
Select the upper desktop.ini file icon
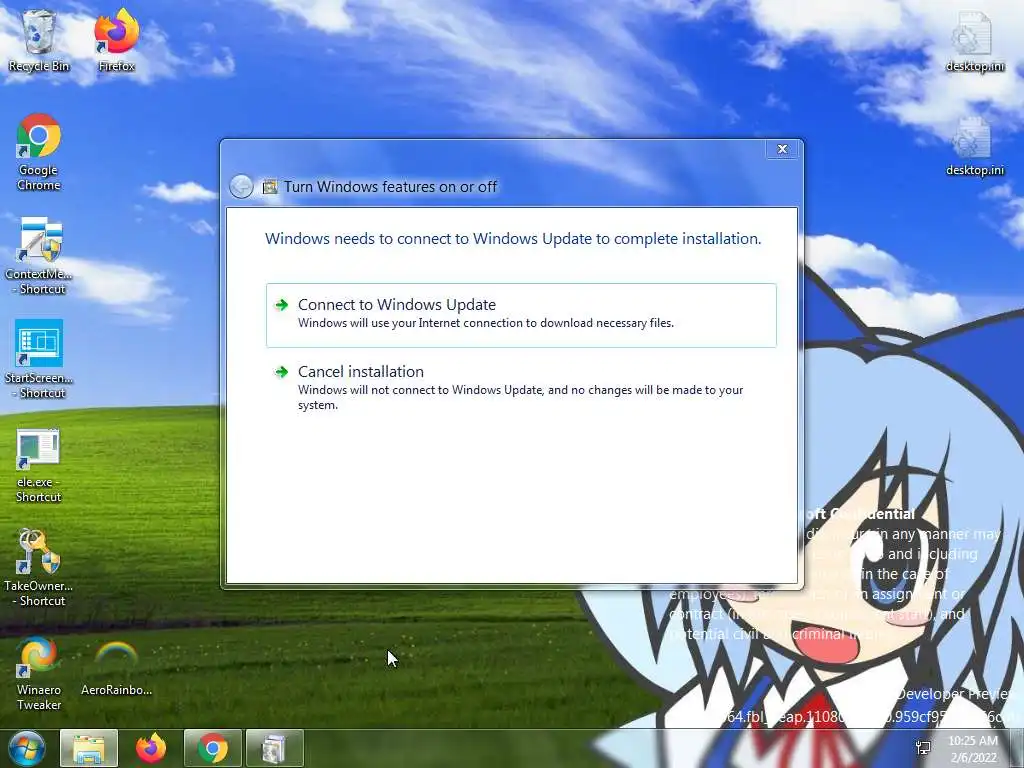(x=975, y=42)
